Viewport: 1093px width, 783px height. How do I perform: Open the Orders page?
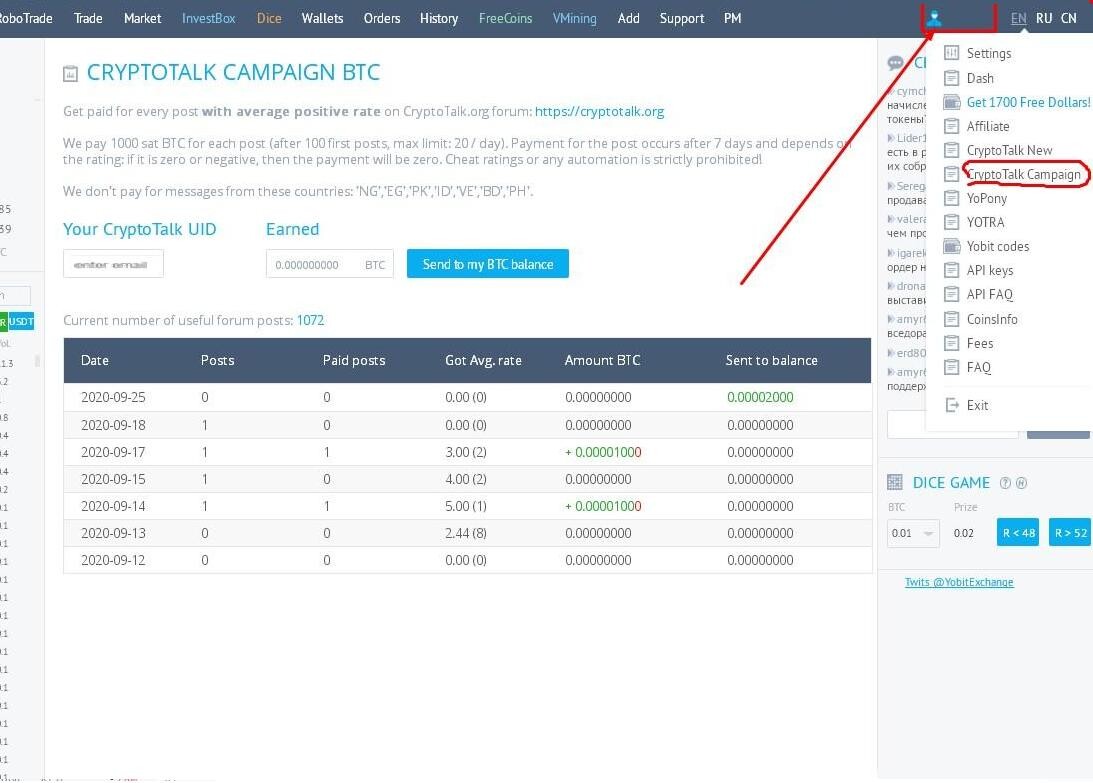tap(382, 18)
